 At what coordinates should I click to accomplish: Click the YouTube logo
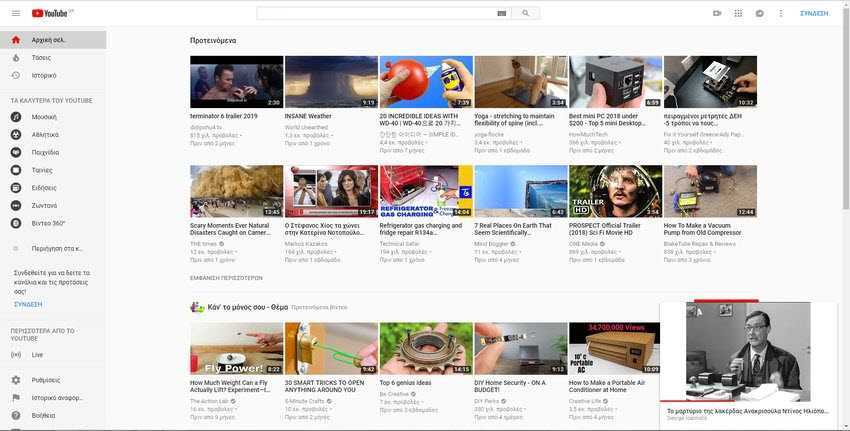point(52,13)
